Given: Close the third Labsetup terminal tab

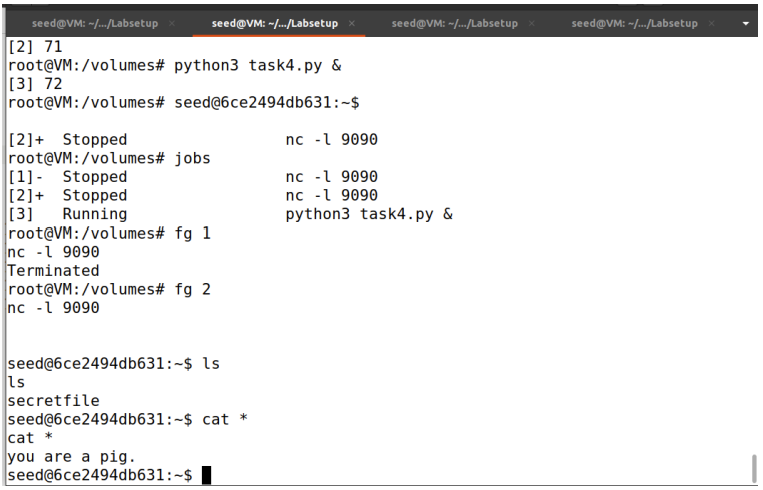Looking at the screenshot, I should pos(531,23).
